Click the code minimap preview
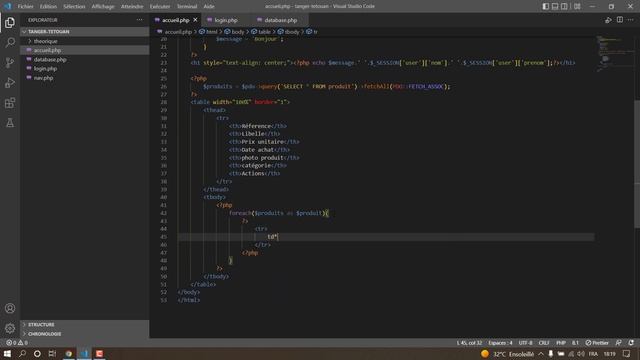The image size is (640, 360). 614,53
